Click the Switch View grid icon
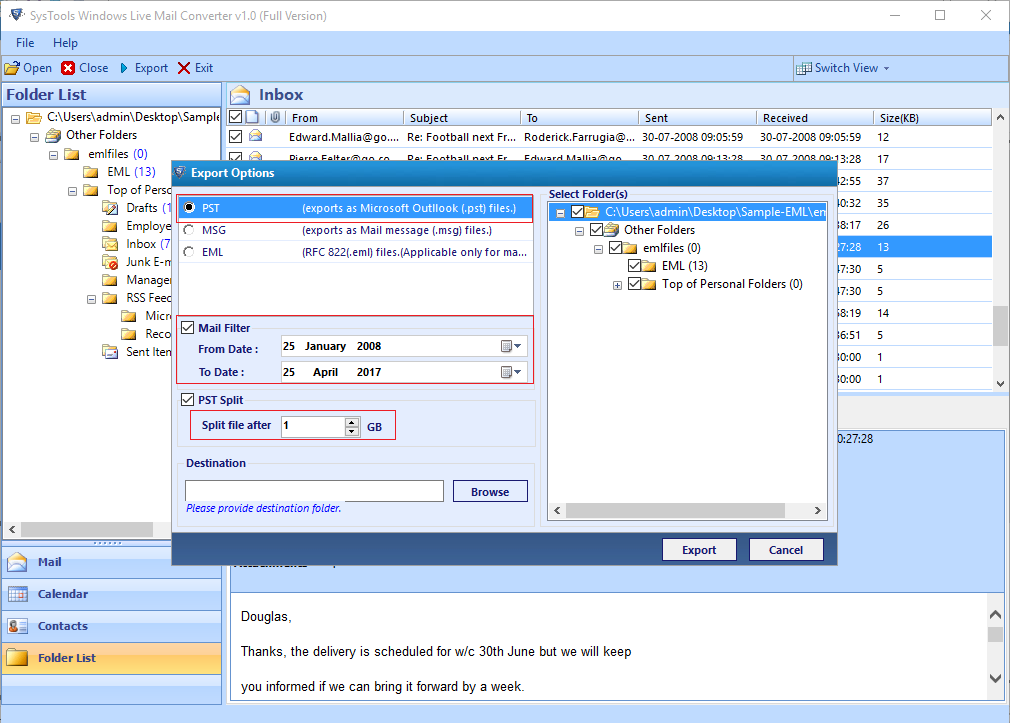Image resolution: width=1010 pixels, height=723 pixels. pyautogui.click(x=804, y=68)
